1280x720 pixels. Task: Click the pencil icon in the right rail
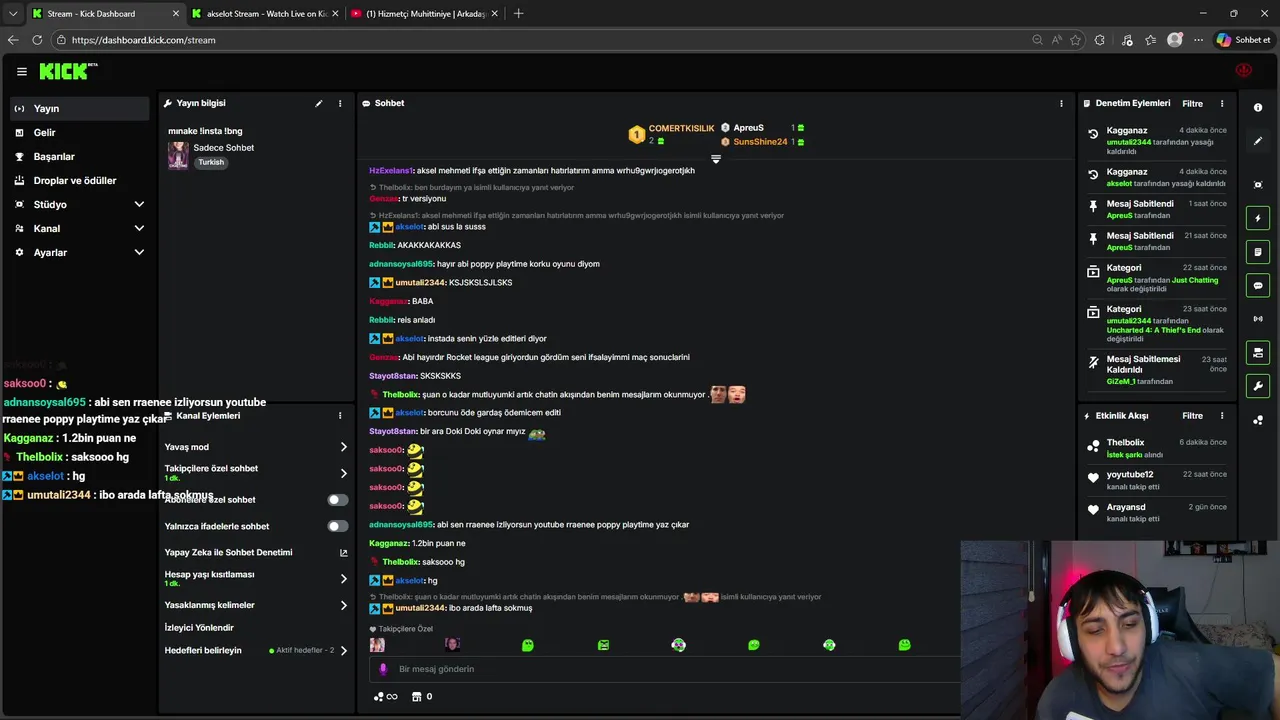[x=1258, y=141]
